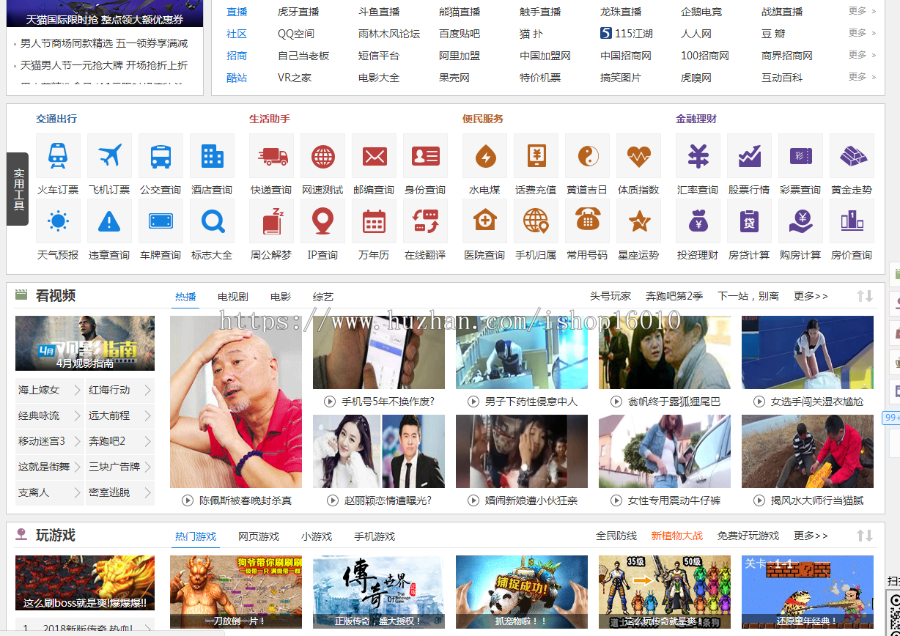
Task: Click the 网速测试 globe icon
Action: [323, 156]
